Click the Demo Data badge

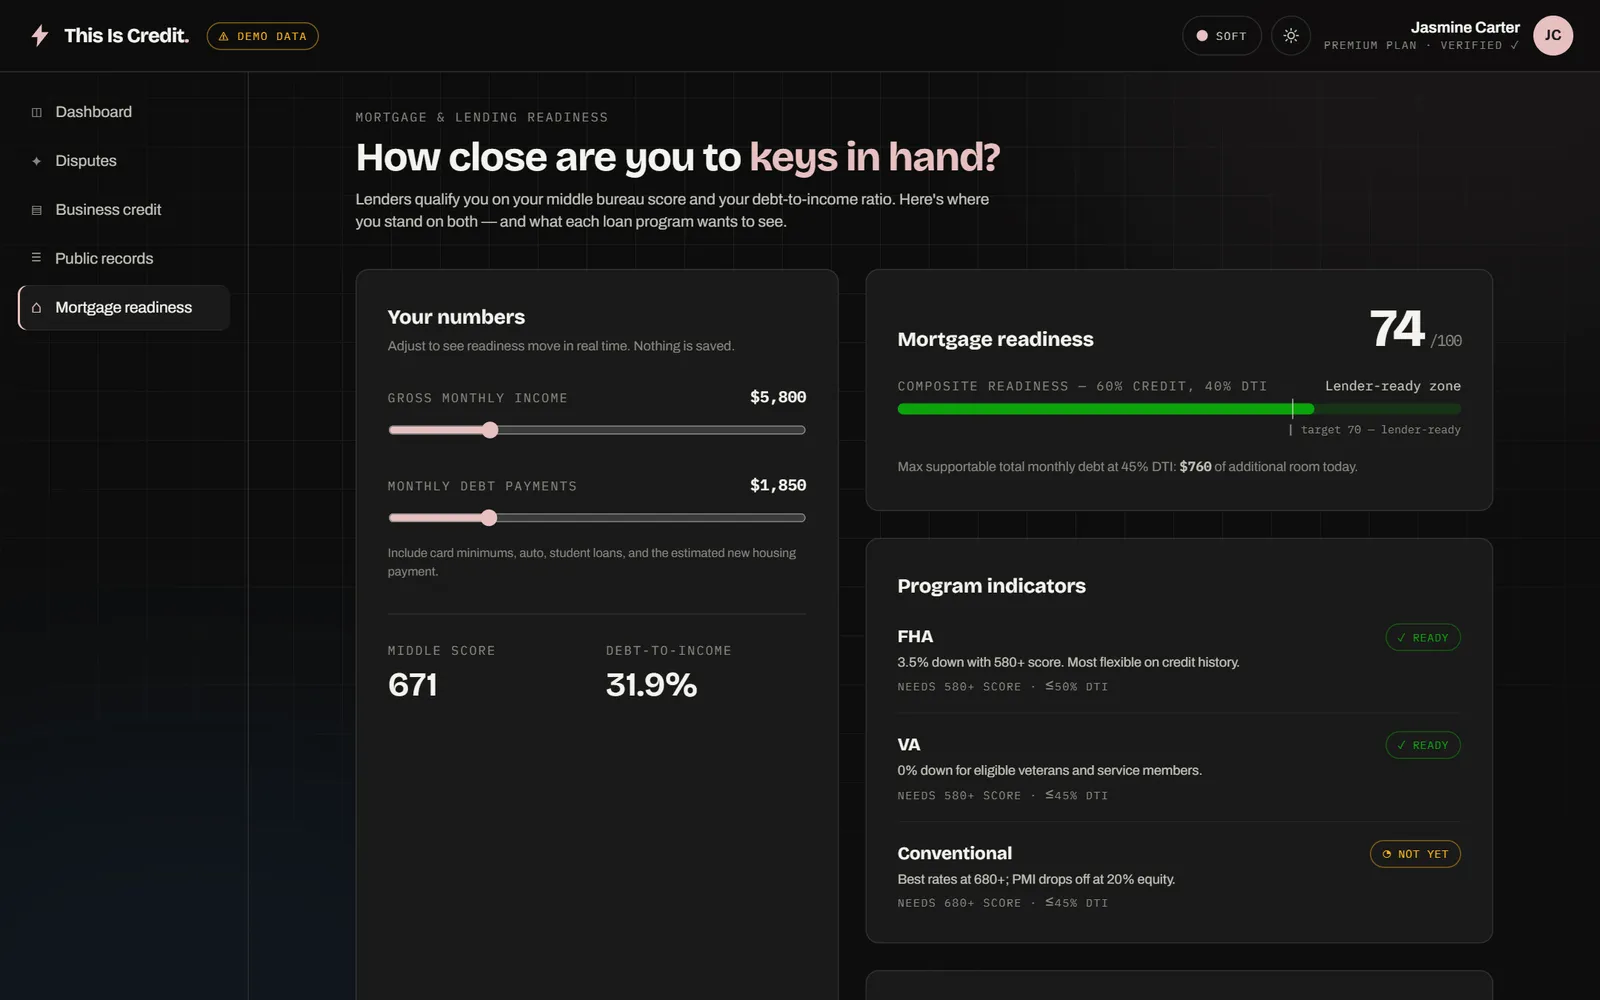point(262,36)
